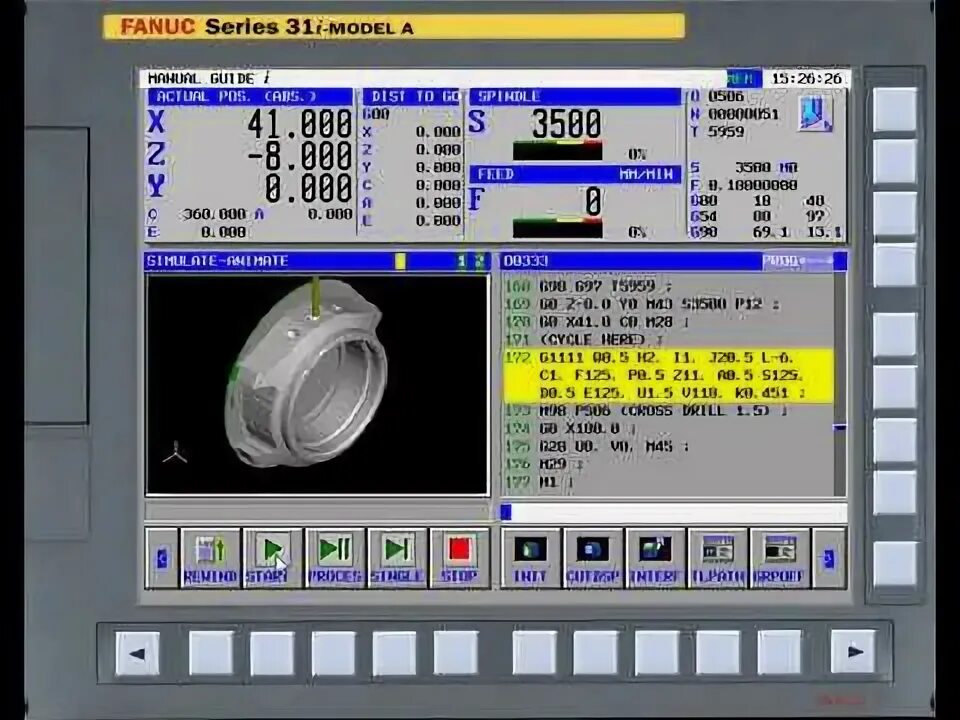Click the C axis 360.000 value

click(215, 214)
